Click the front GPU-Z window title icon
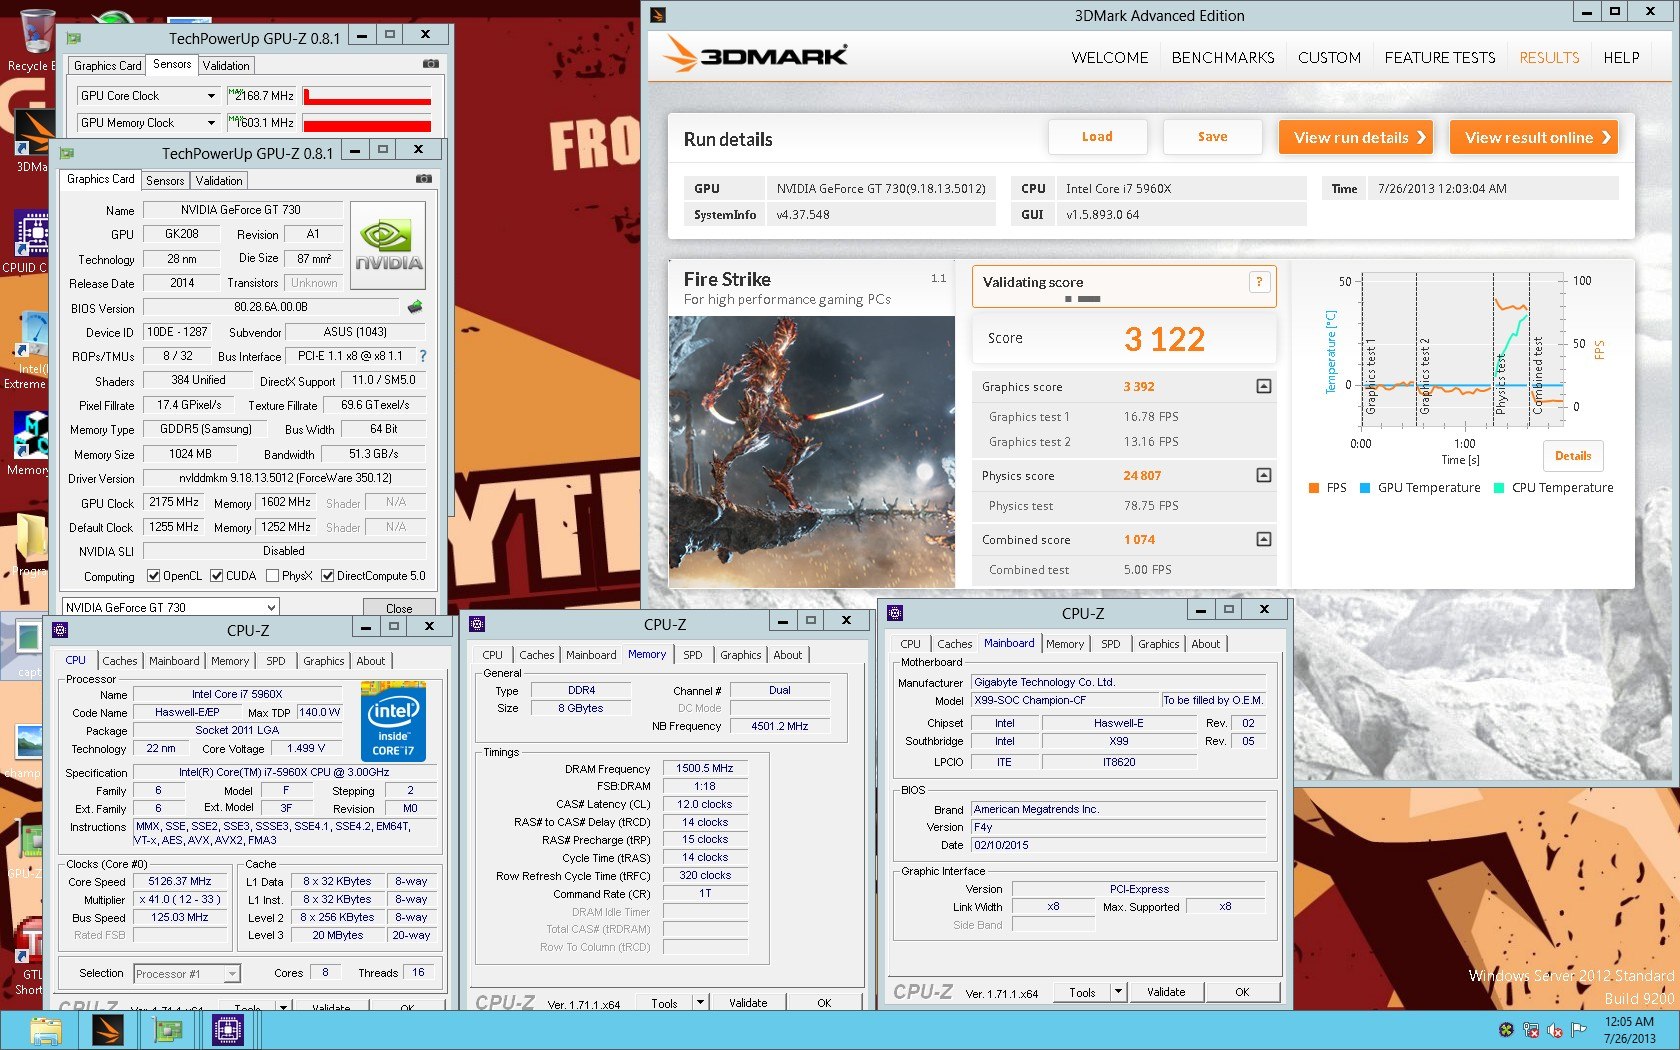Image resolution: width=1680 pixels, height=1050 pixels. 67,153
